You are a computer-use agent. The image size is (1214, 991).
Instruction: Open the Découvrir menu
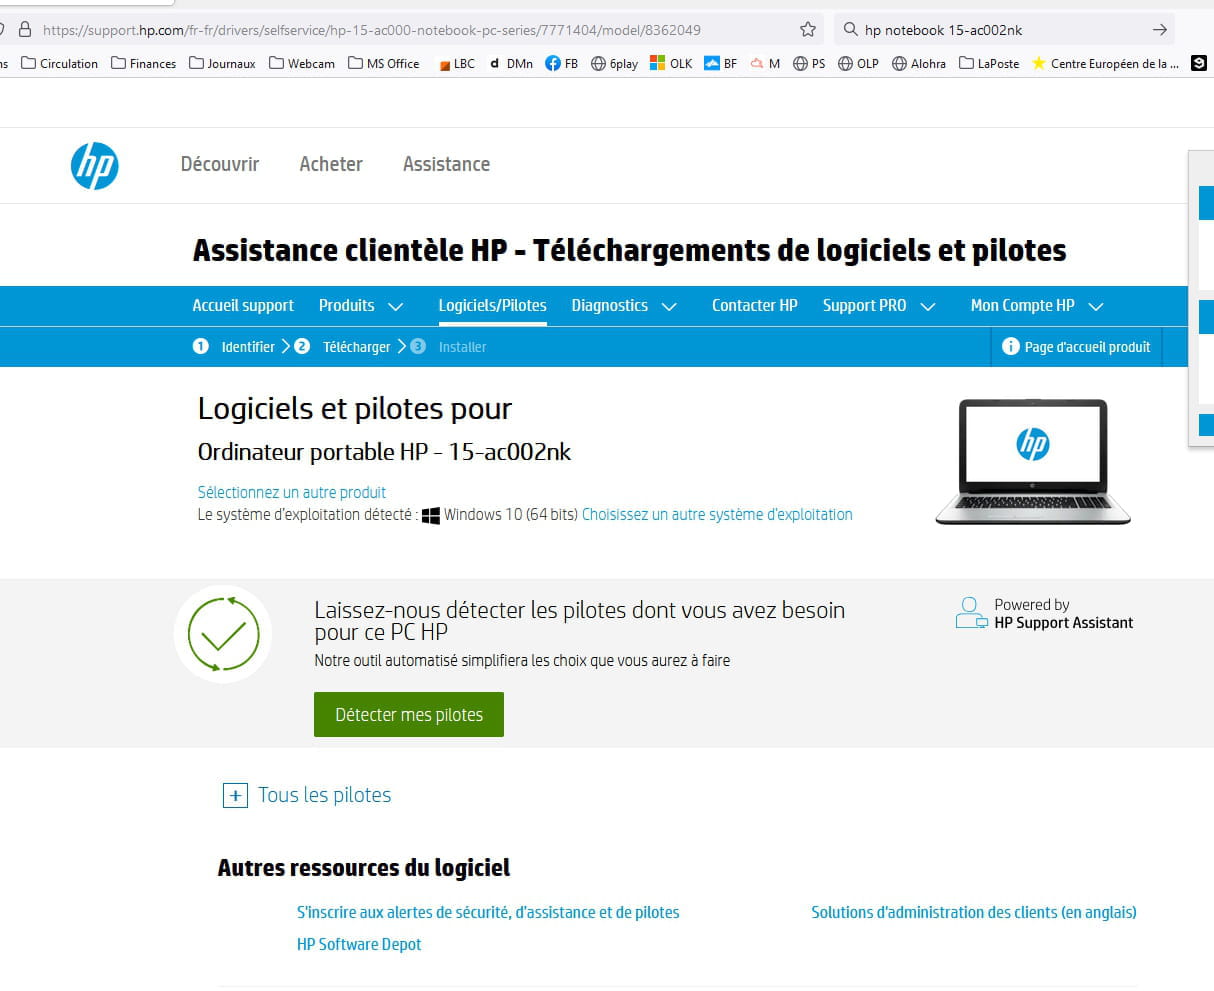220,164
